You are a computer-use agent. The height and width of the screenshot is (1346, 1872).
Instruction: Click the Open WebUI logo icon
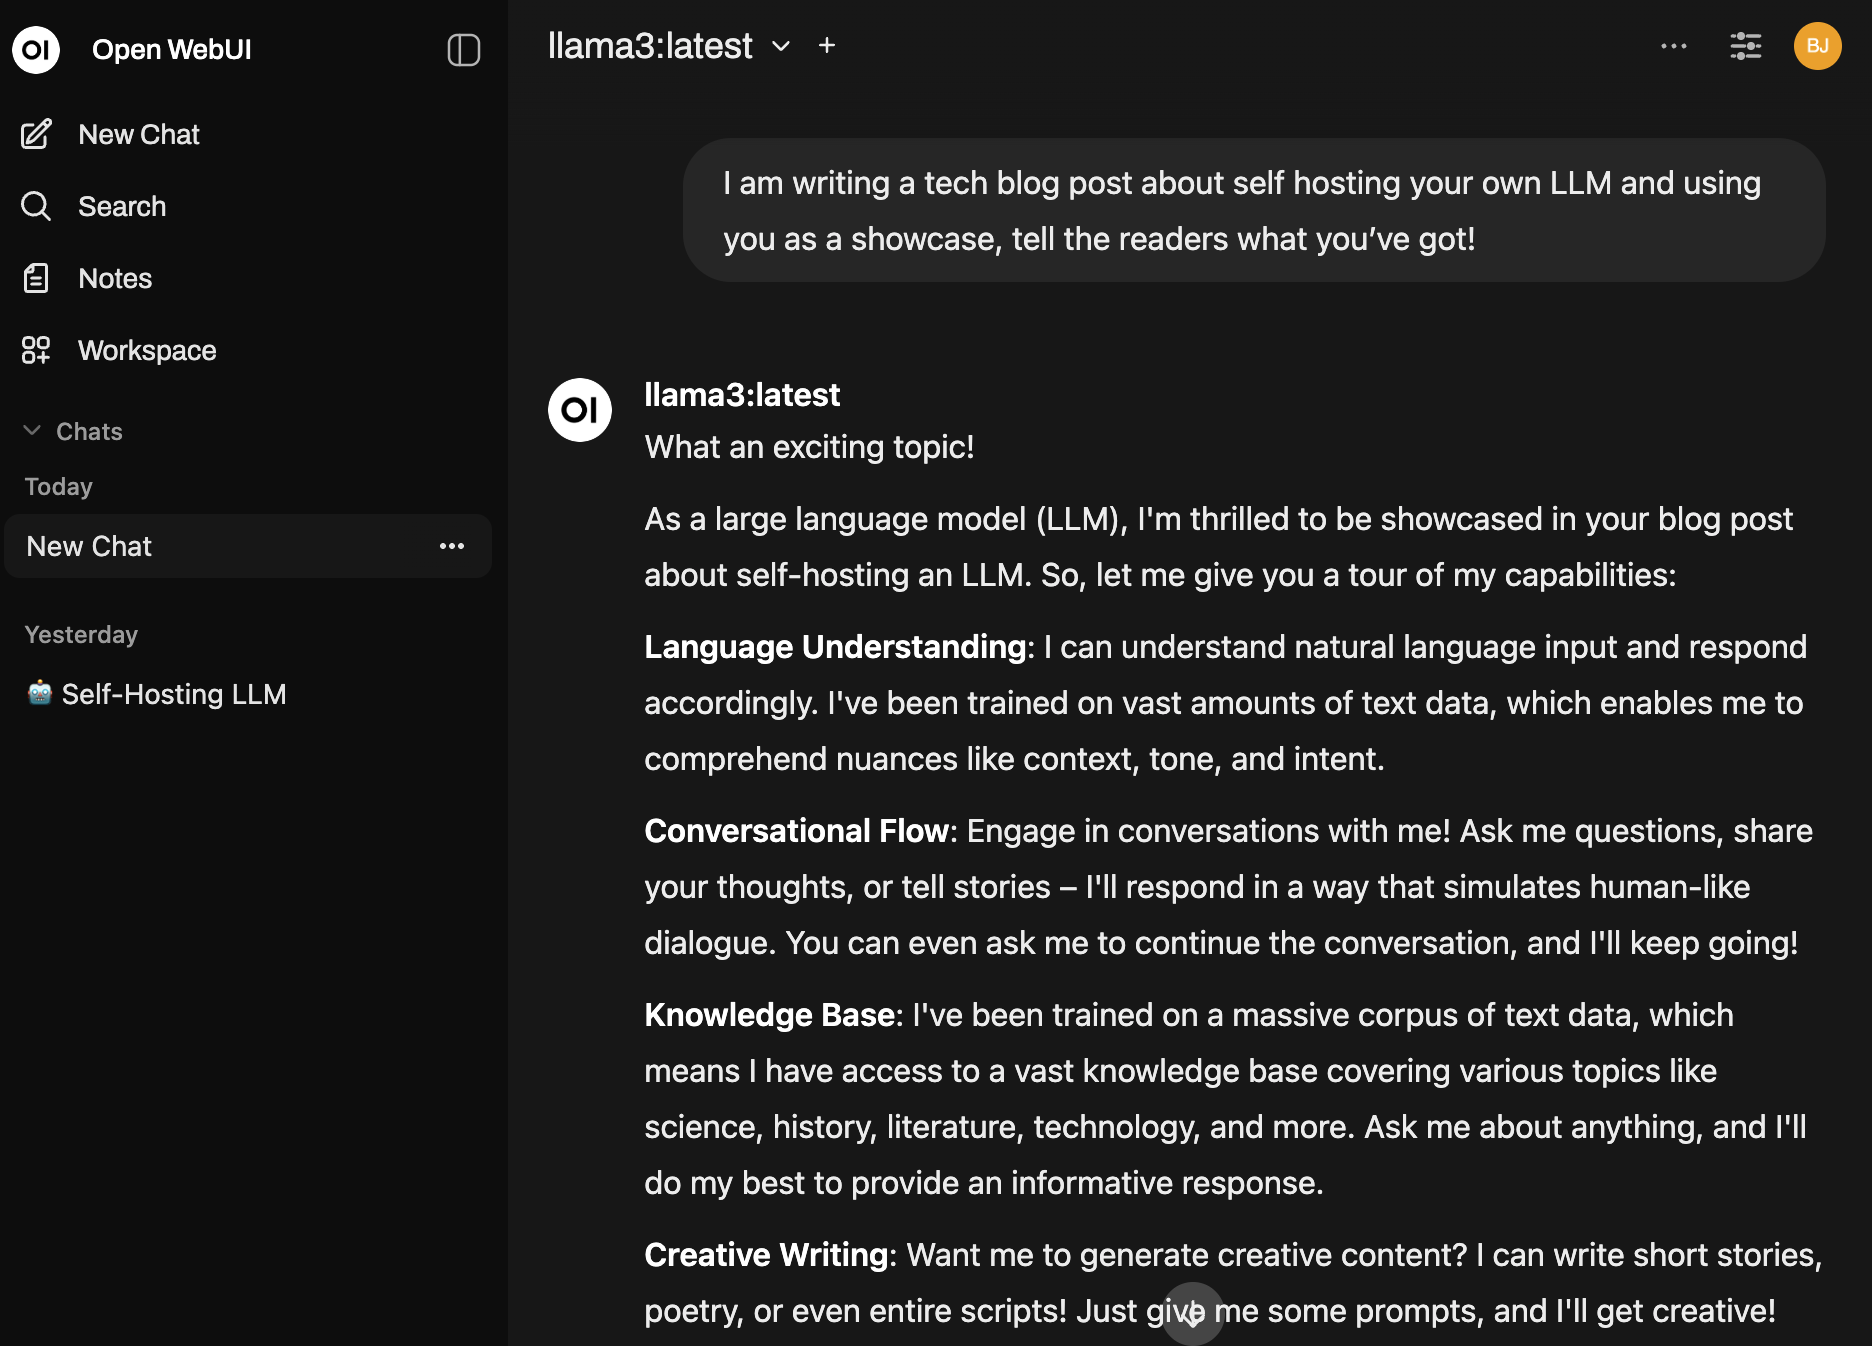36,49
